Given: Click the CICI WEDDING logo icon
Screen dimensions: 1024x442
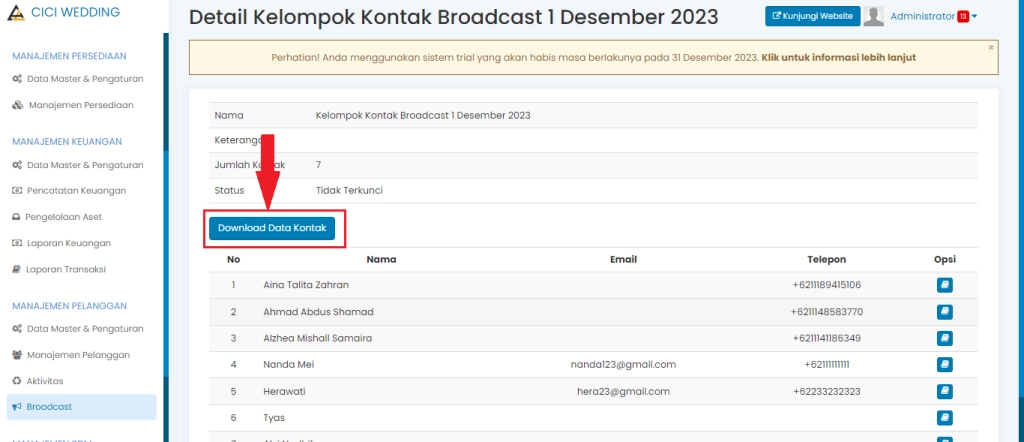Looking at the screenshot, I should coord(16,12).
